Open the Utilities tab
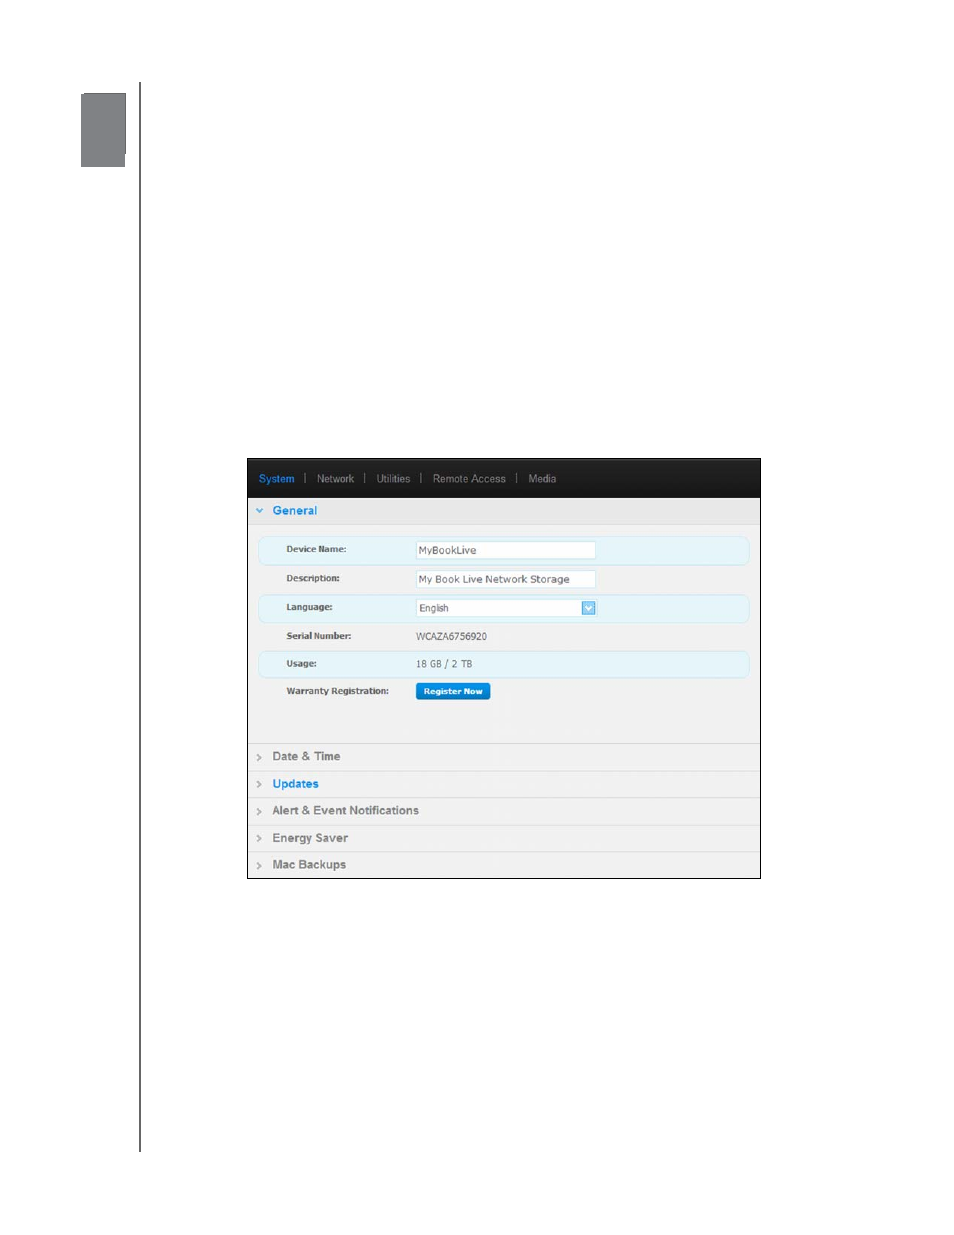Viewport: 954px width, 1235px height. 393,479
